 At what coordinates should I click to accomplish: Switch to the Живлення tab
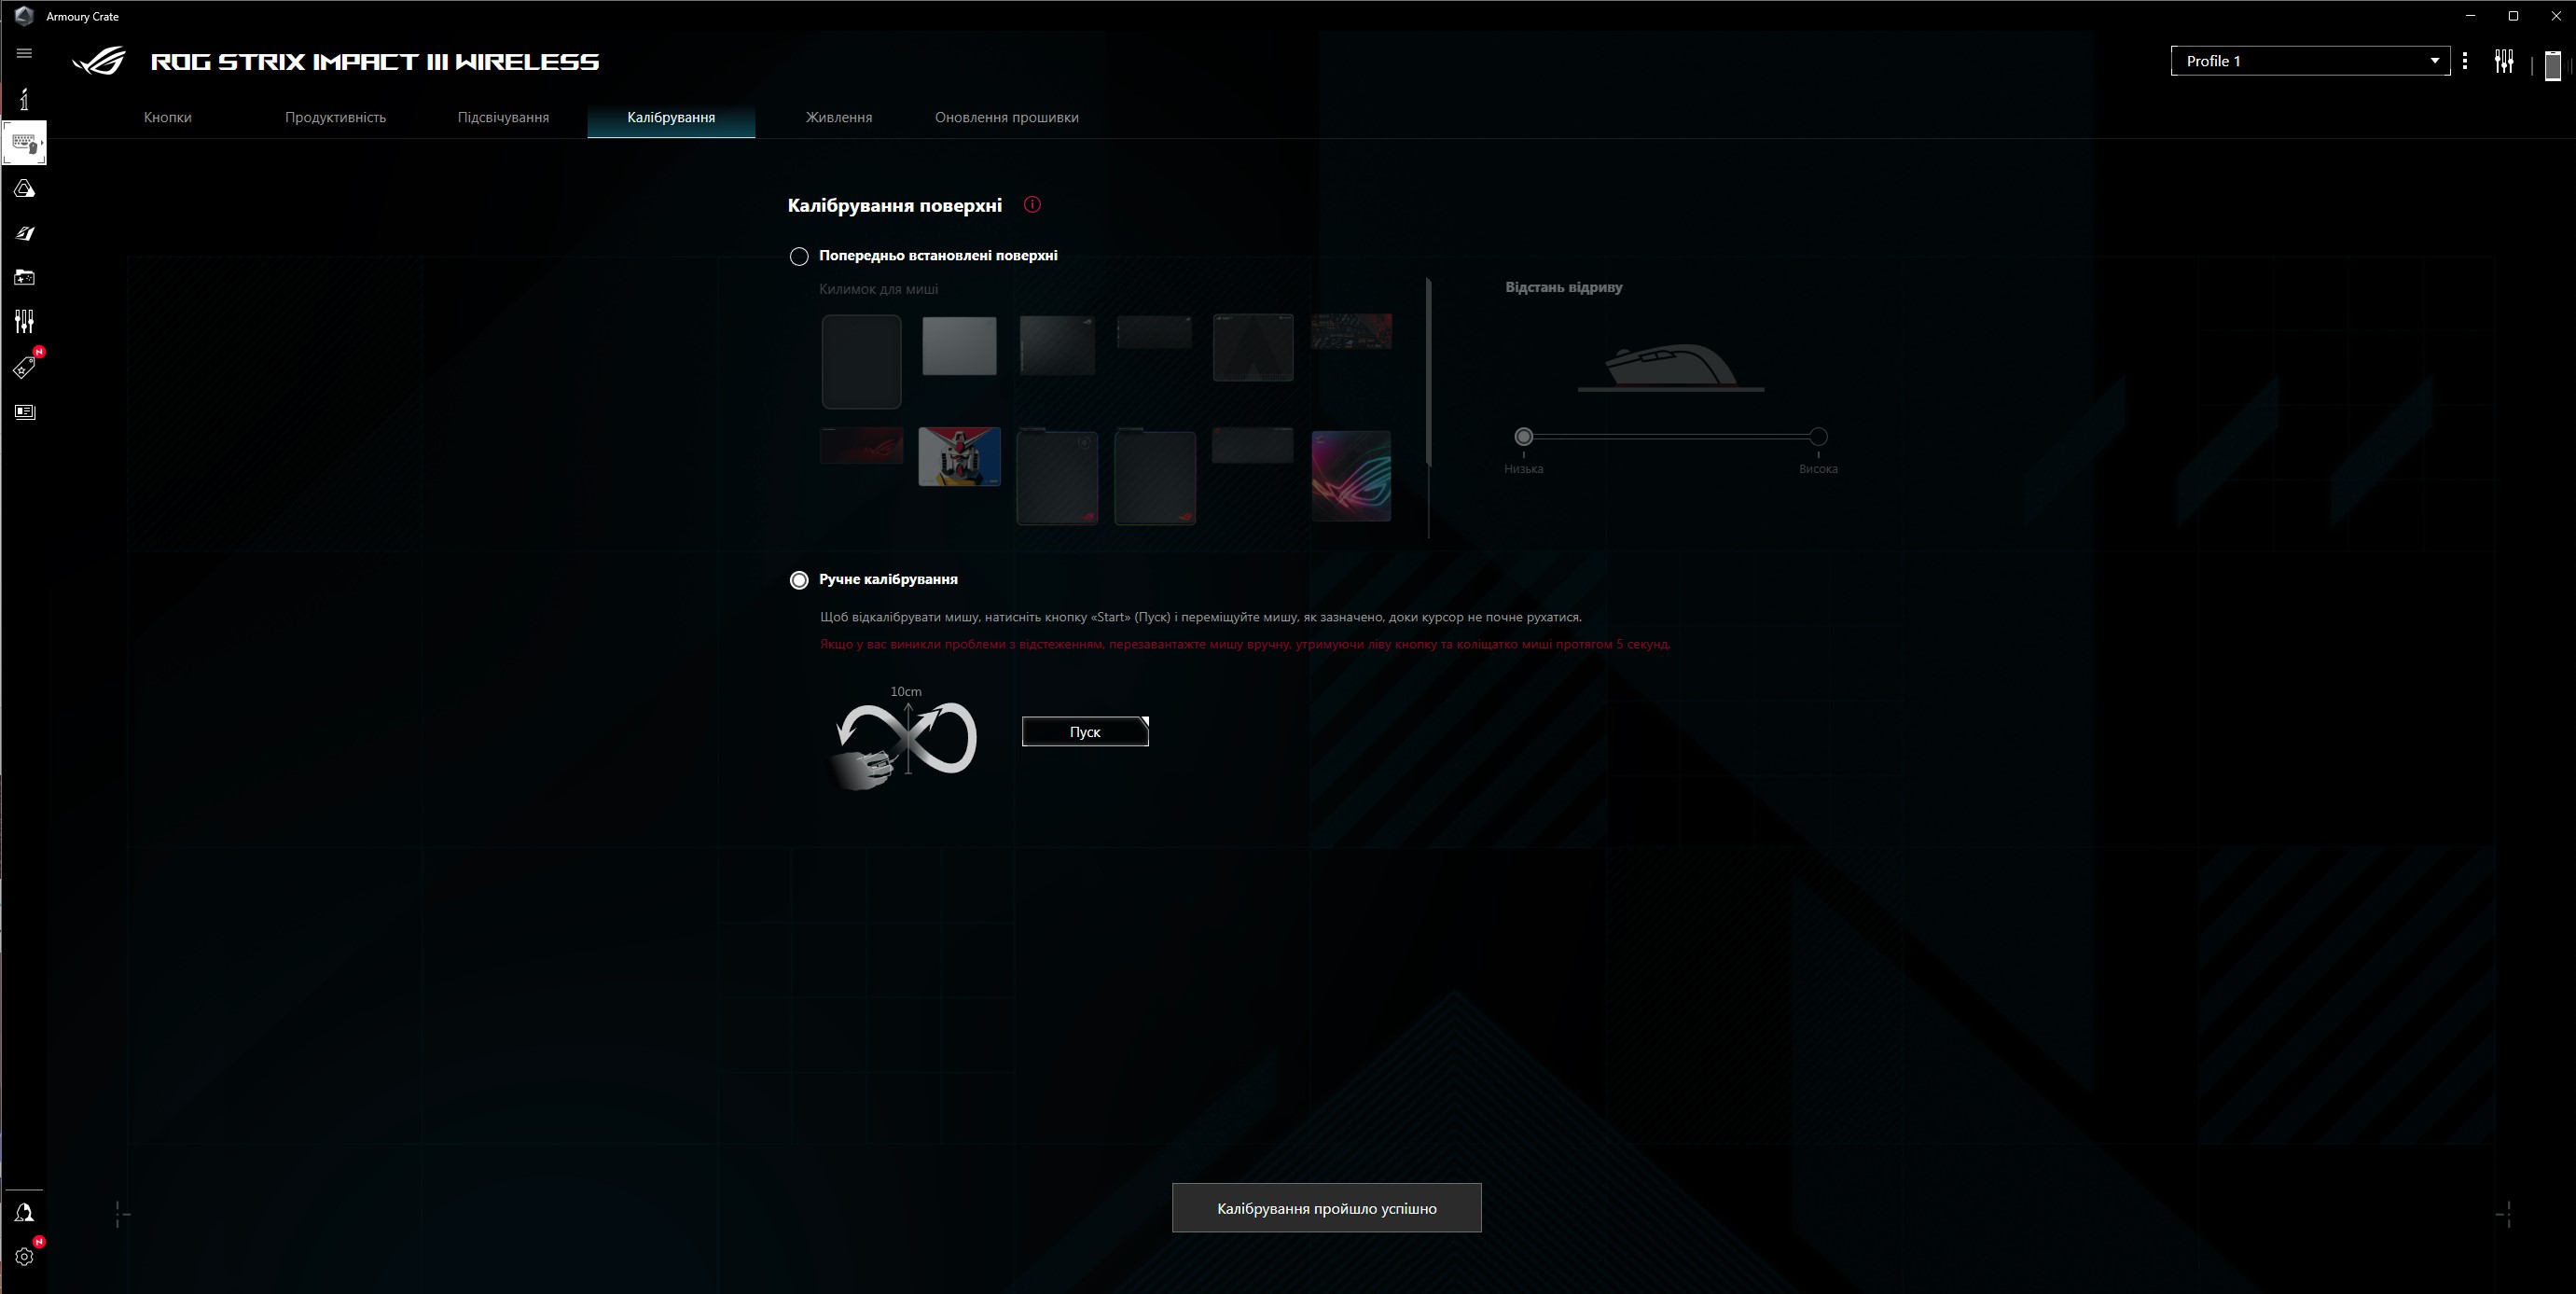[838, 117]
